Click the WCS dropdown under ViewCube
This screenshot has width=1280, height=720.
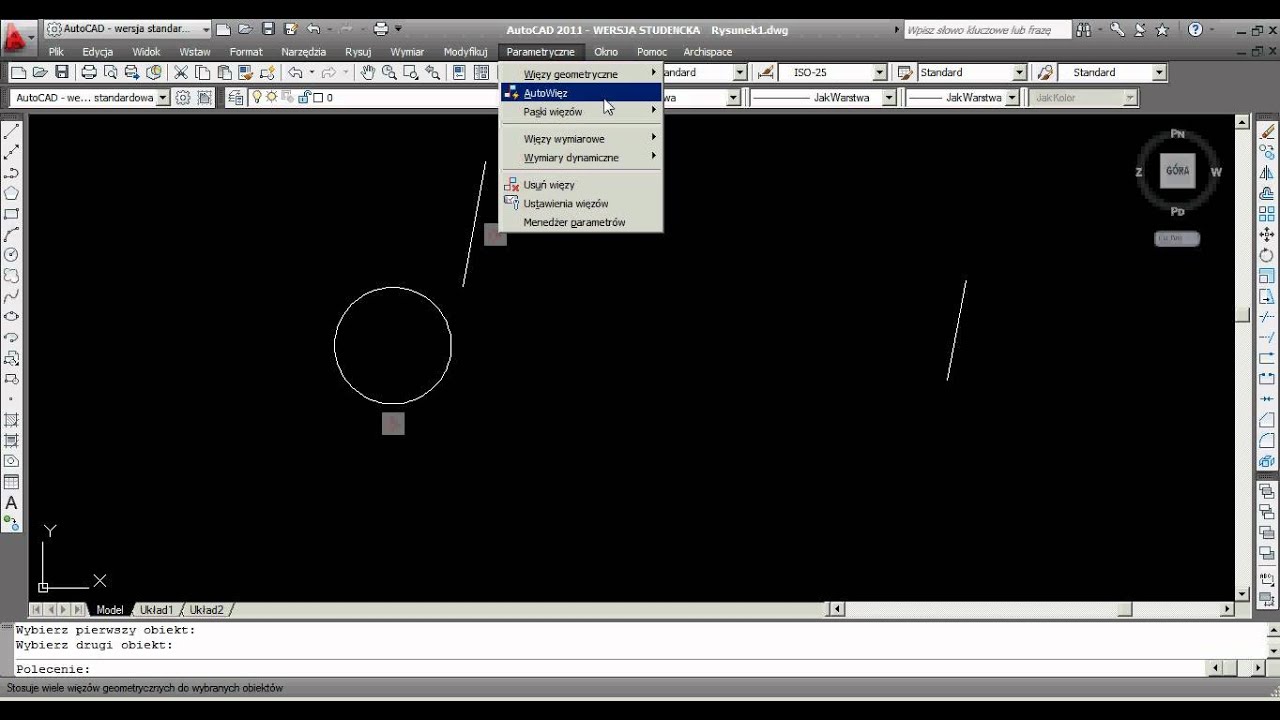pyautogui.click(x=1176, y=238)
